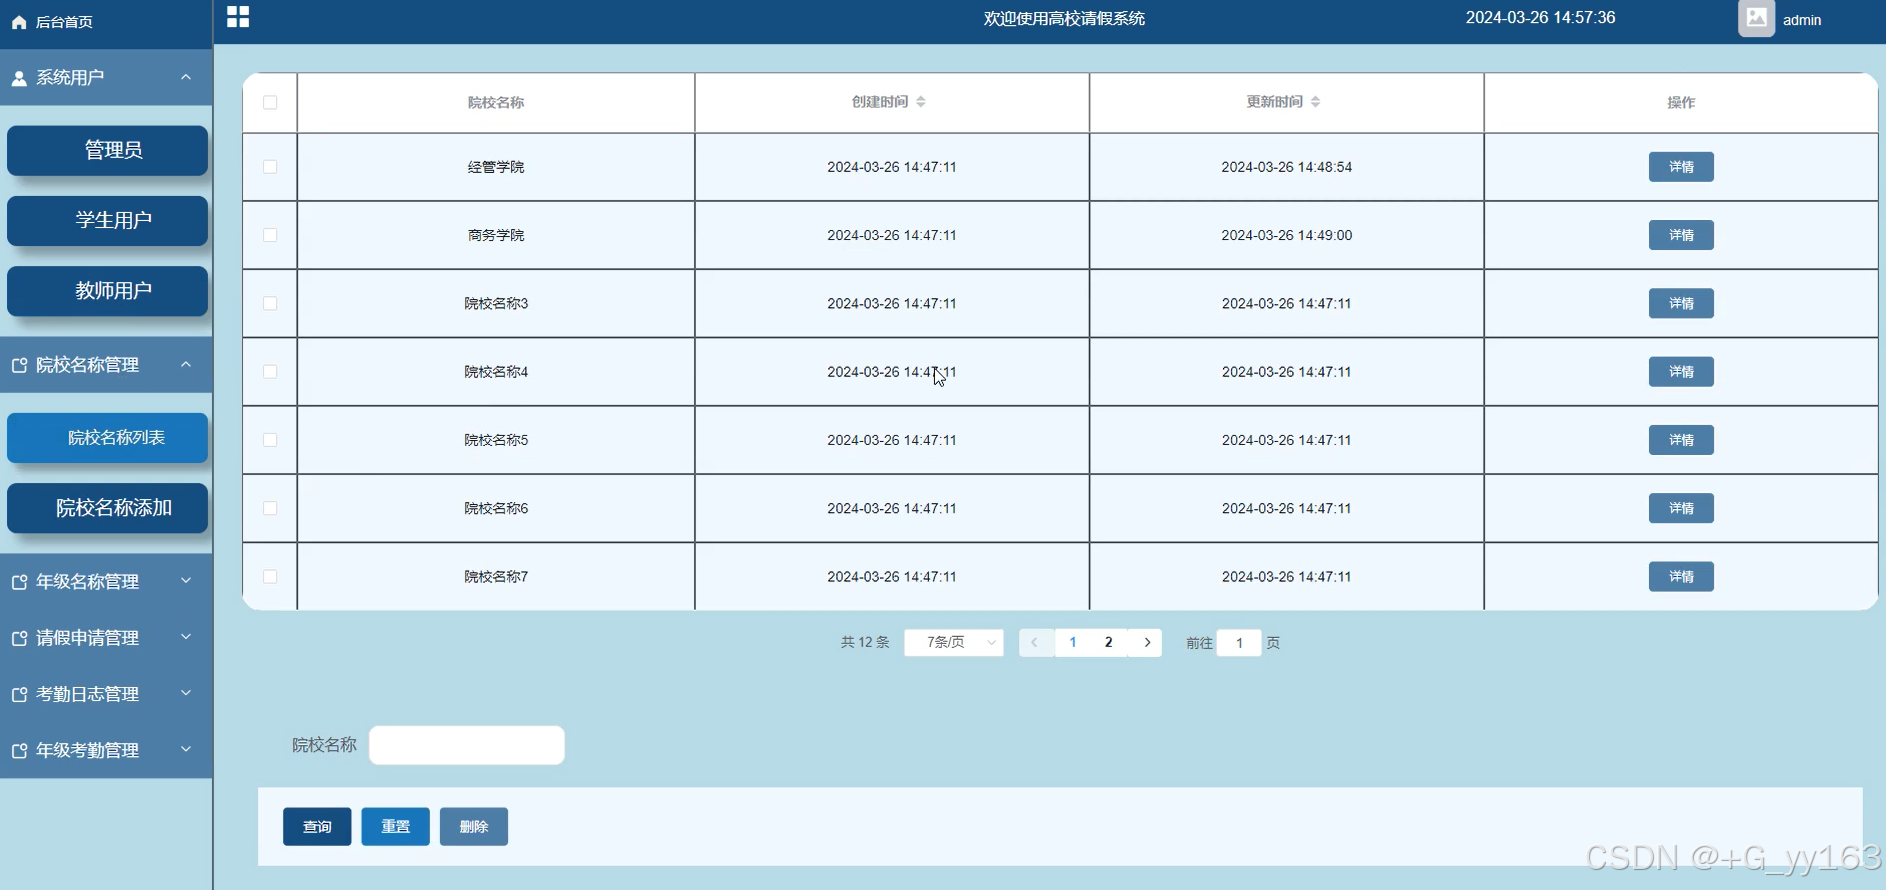The width and height of the screenshot is (1886, 890).
Task: Select 院校名称列表 in the sidebar
Action: coord(108,438)
